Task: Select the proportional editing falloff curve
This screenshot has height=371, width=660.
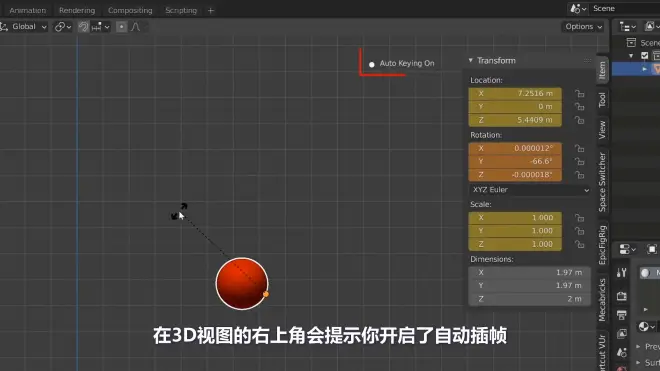Action: pos(136,27)
